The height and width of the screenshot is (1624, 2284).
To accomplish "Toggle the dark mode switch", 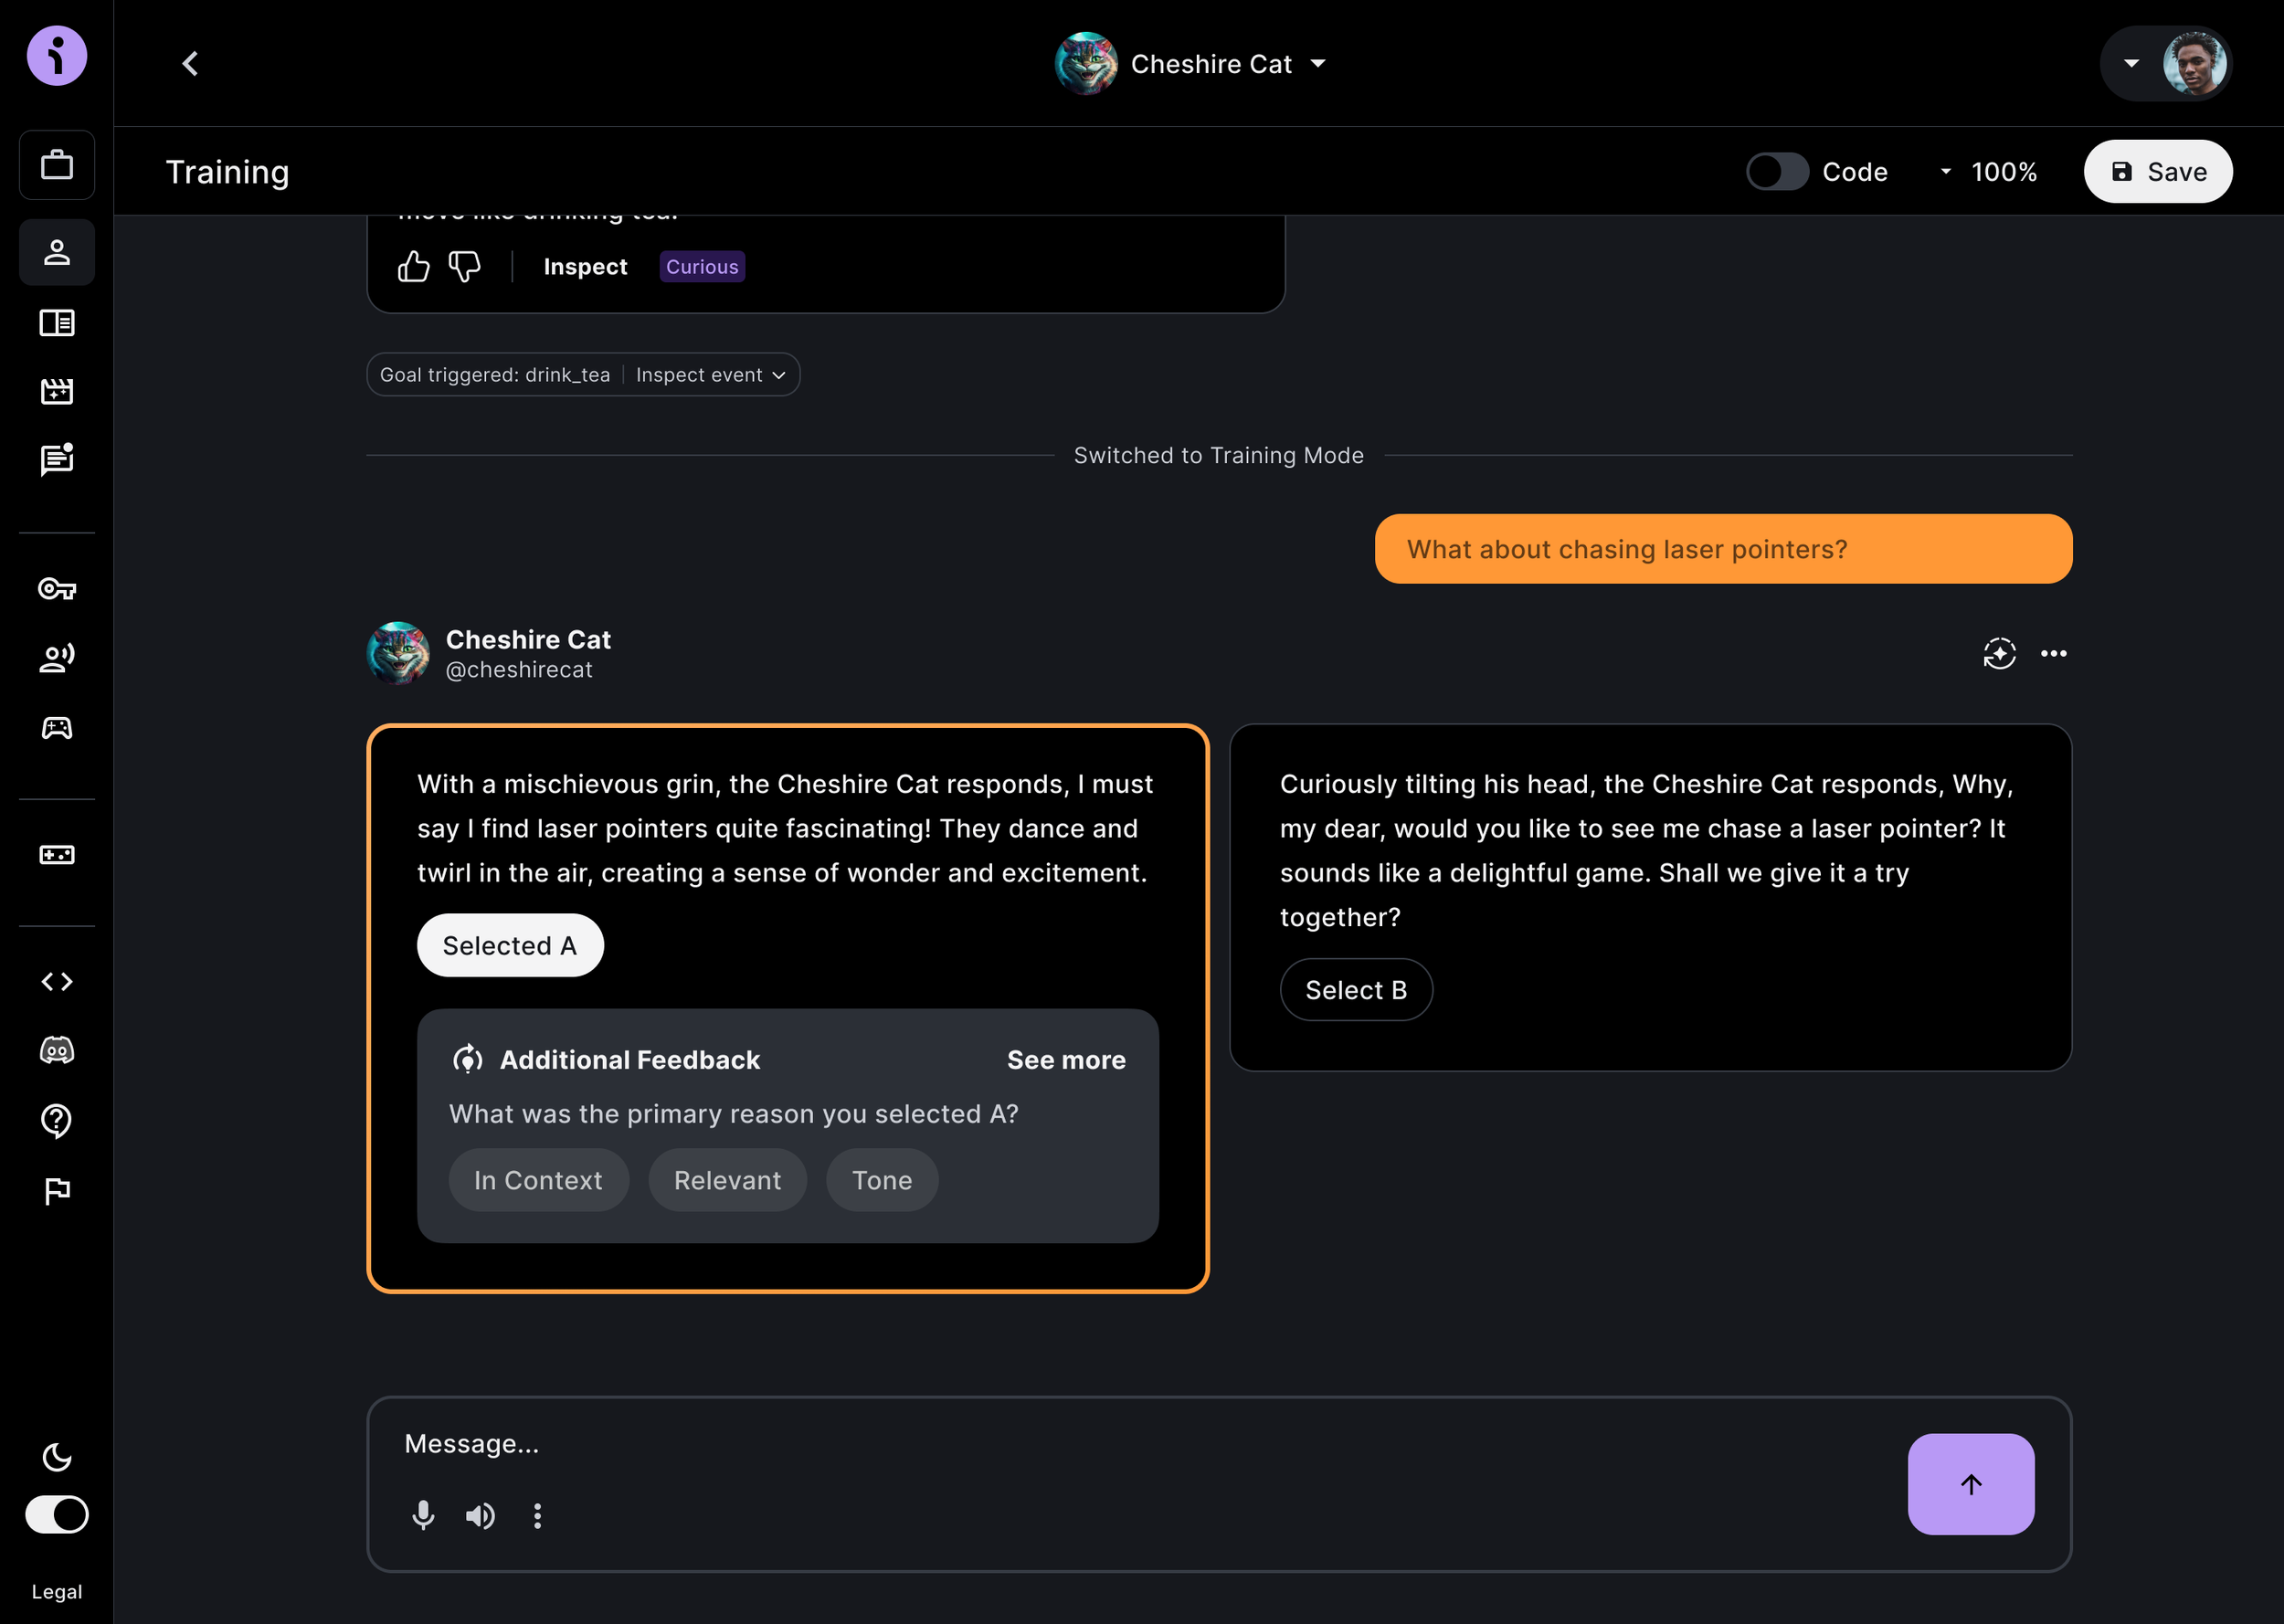I will point(57,1514).
